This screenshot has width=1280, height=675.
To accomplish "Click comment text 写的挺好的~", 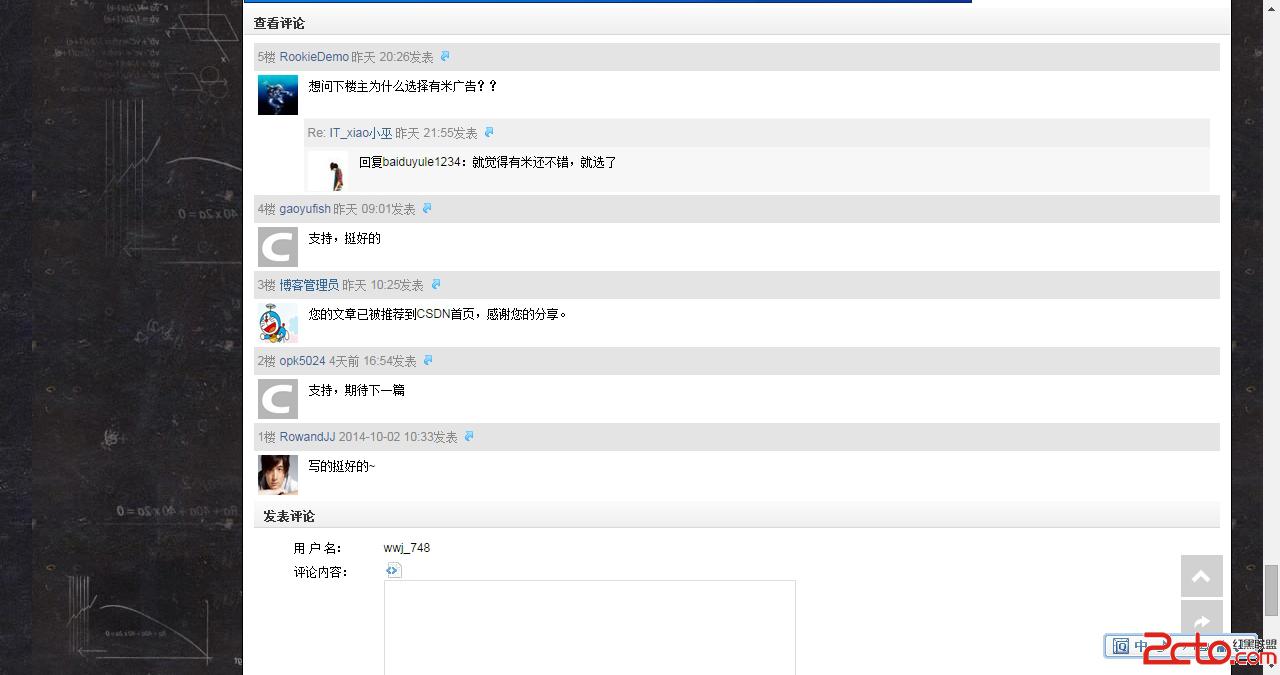I will point(341,466).
